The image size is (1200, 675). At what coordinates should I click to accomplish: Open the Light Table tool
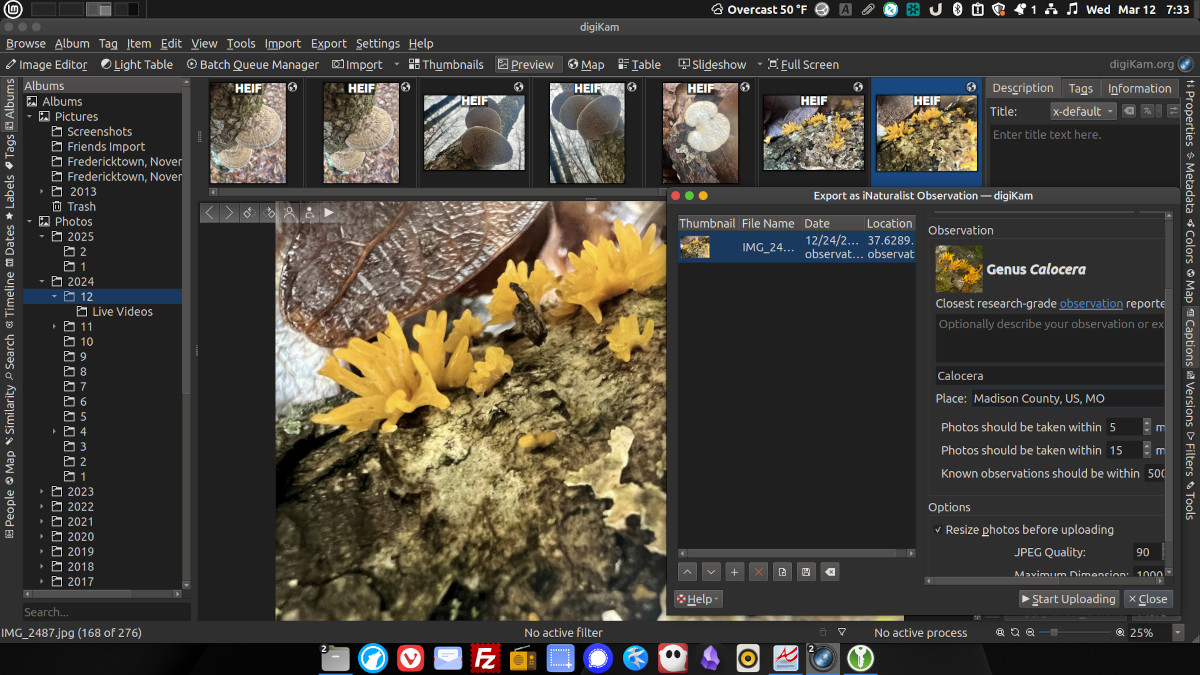[136, 64]
